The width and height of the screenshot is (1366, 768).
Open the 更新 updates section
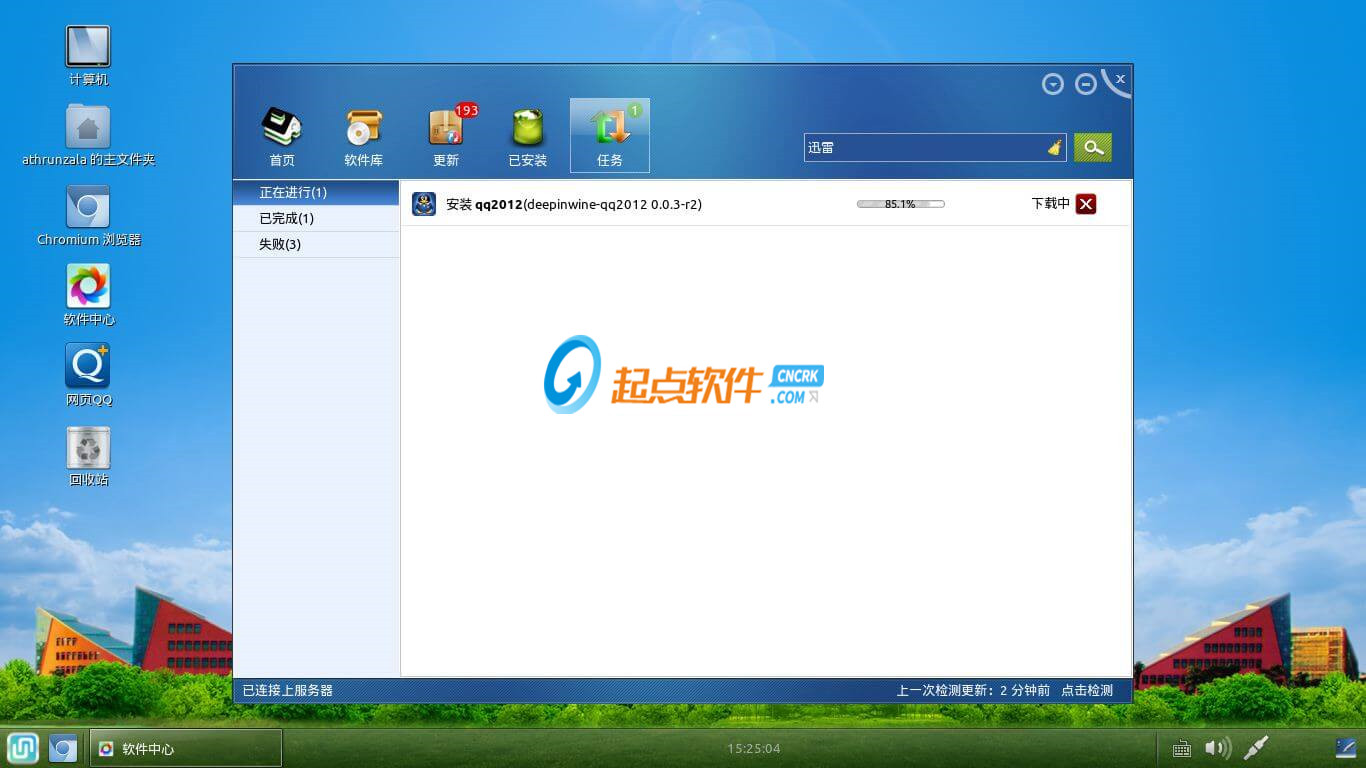click(x=446, y=137)
